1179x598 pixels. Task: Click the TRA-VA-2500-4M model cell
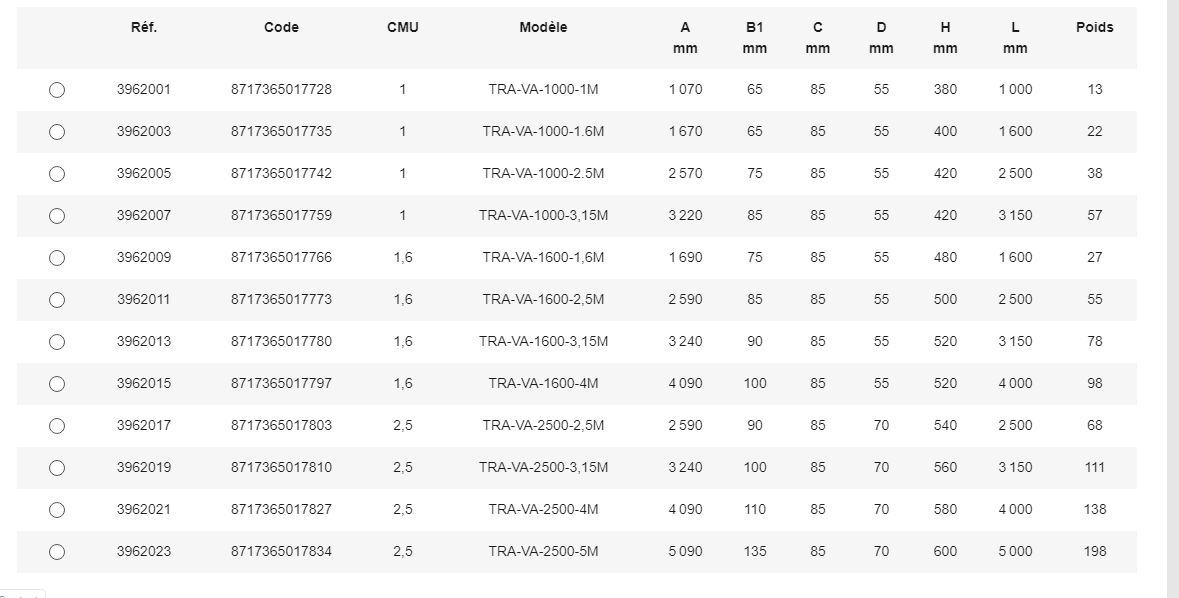pyautogui.click(x=543, y=510)
